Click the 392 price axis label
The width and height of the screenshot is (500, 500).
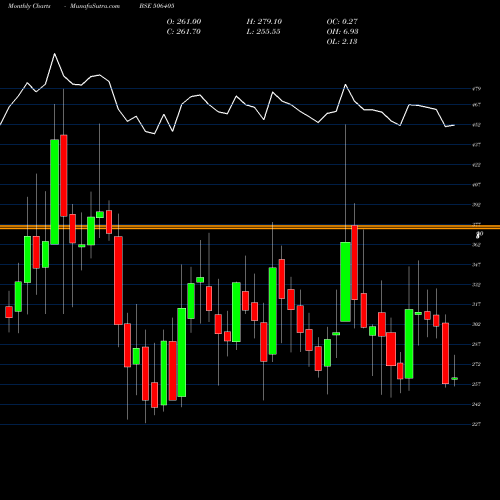477,205
